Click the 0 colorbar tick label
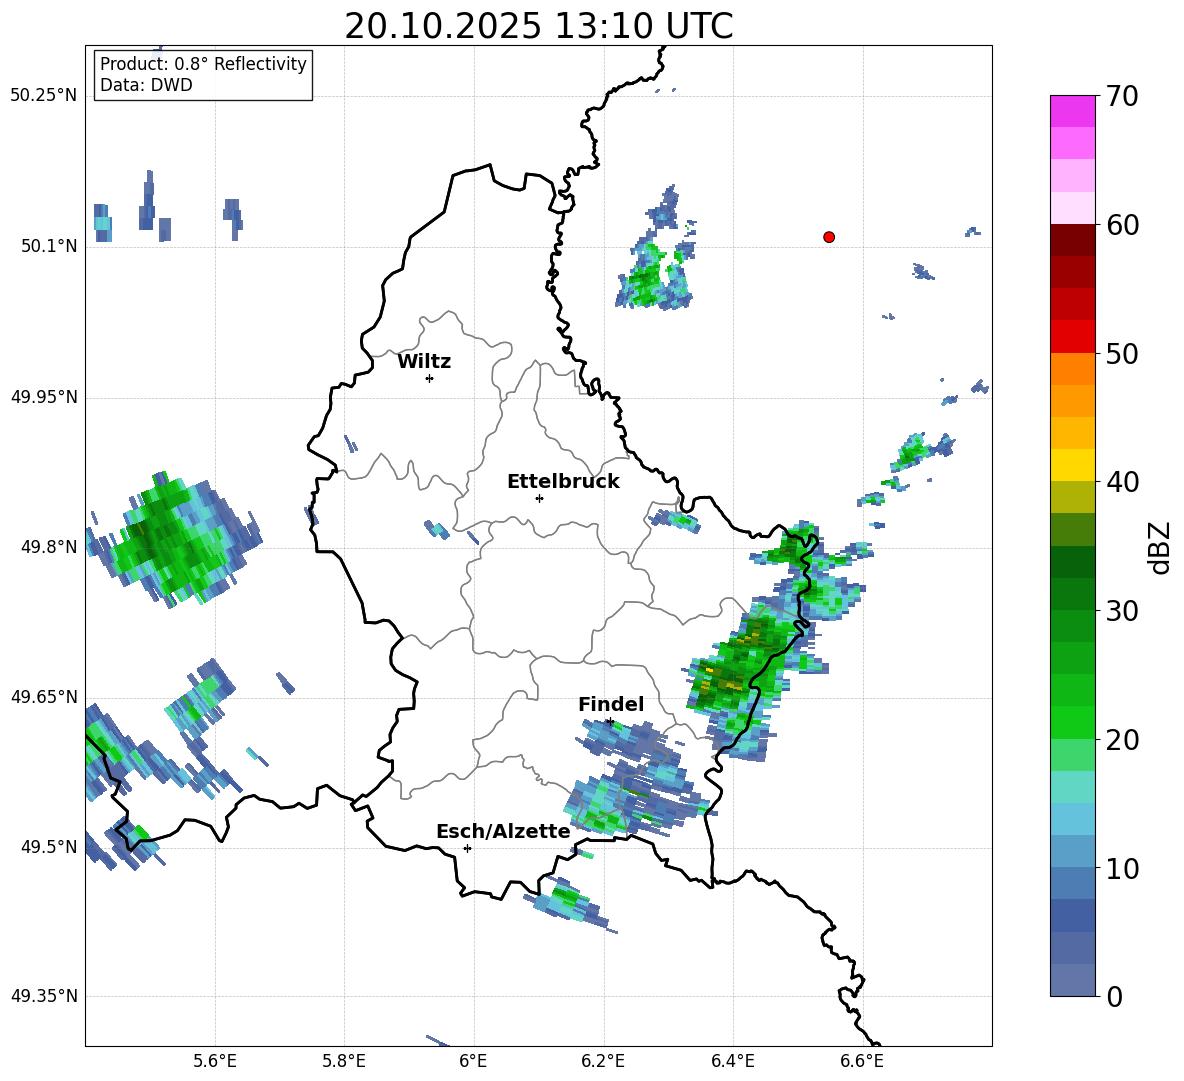1184x1081 pixels. (x=1115, y=997)
